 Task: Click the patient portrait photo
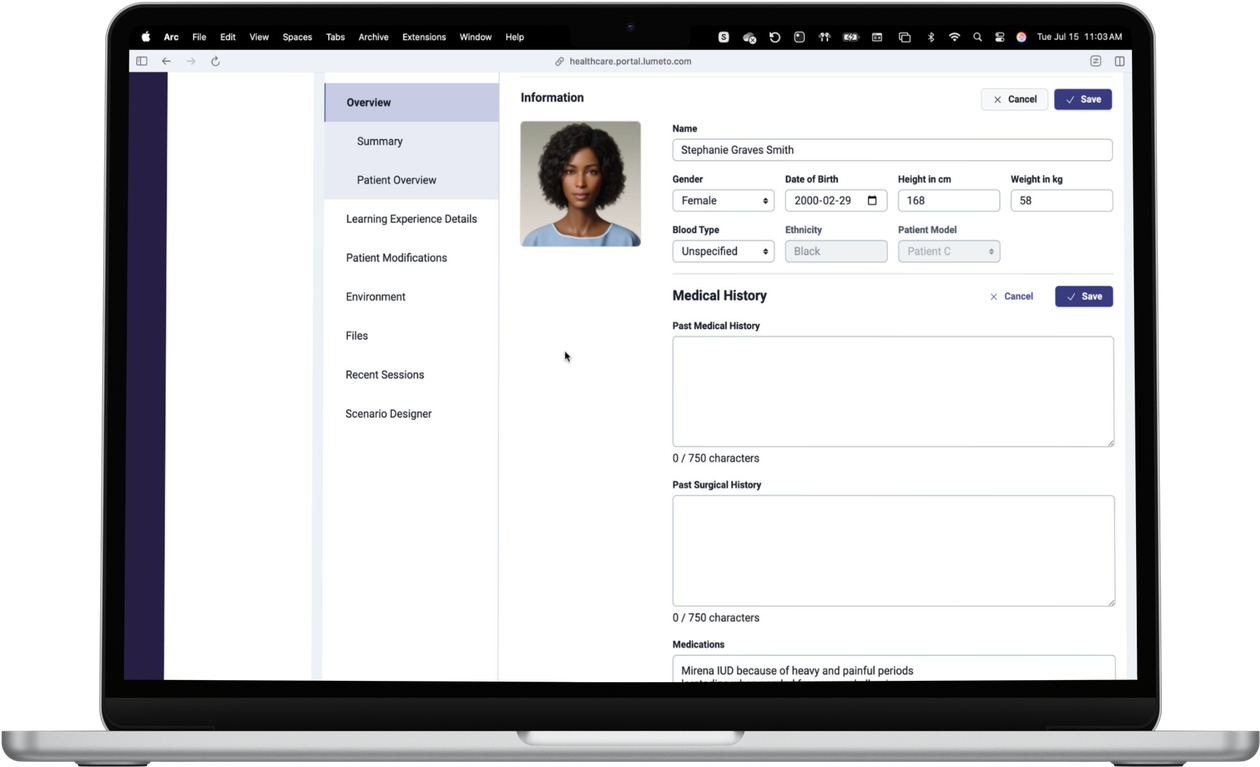click(581, 184)
